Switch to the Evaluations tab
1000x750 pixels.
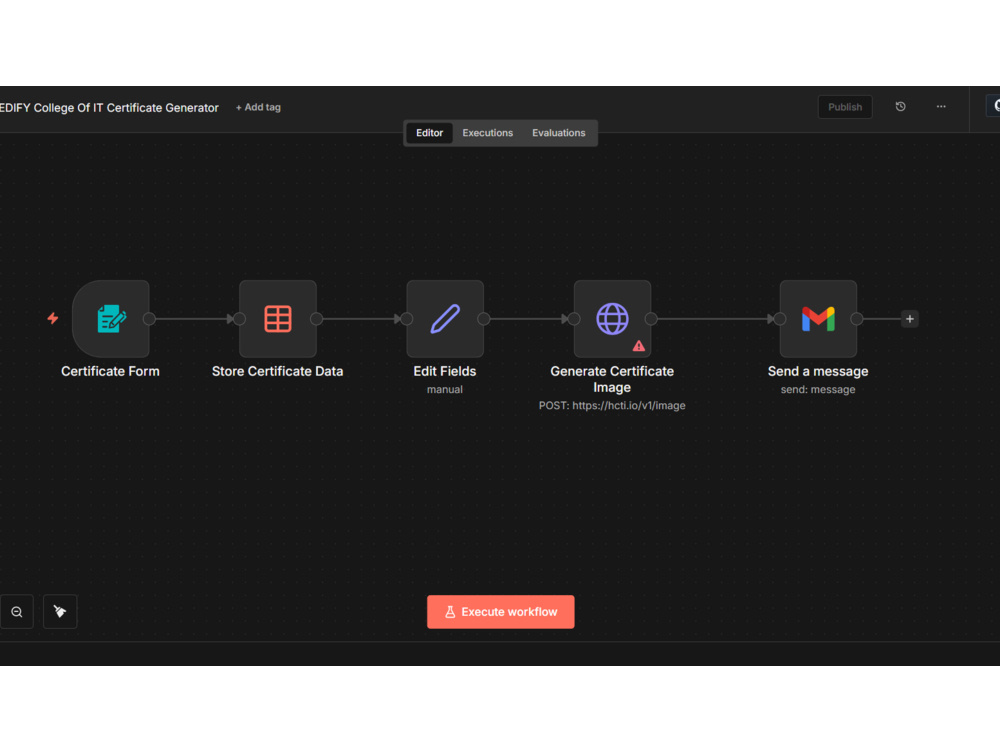(x=559, y=133)
